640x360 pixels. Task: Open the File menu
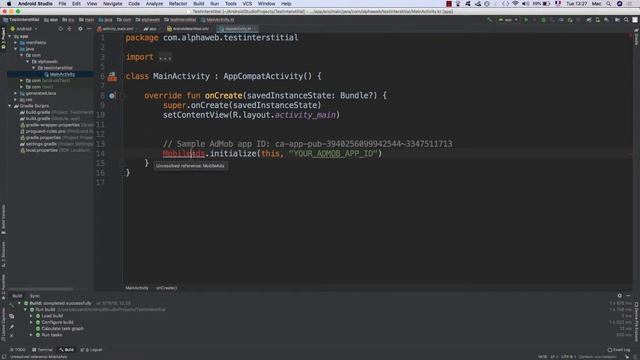[62, 4]
